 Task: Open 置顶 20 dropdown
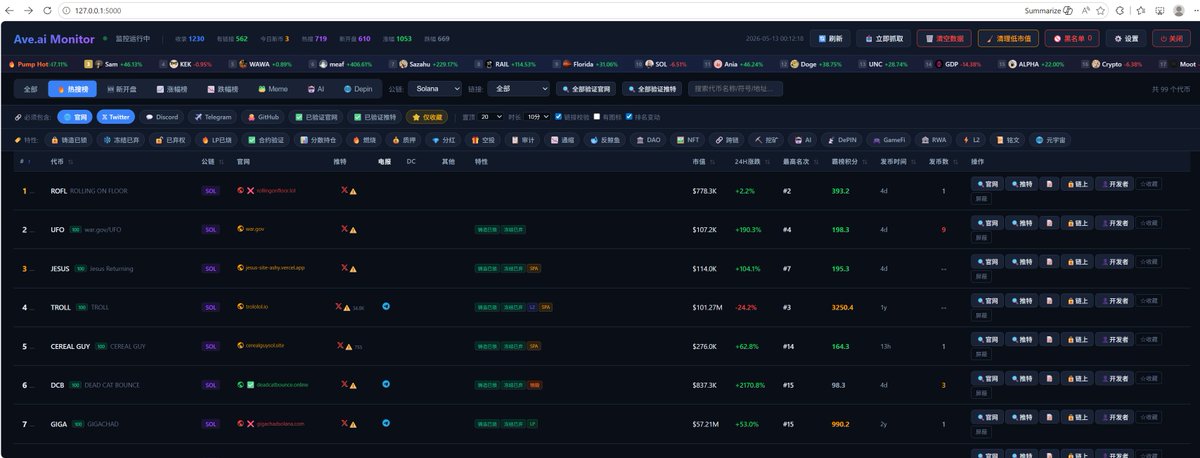(491, 116)
